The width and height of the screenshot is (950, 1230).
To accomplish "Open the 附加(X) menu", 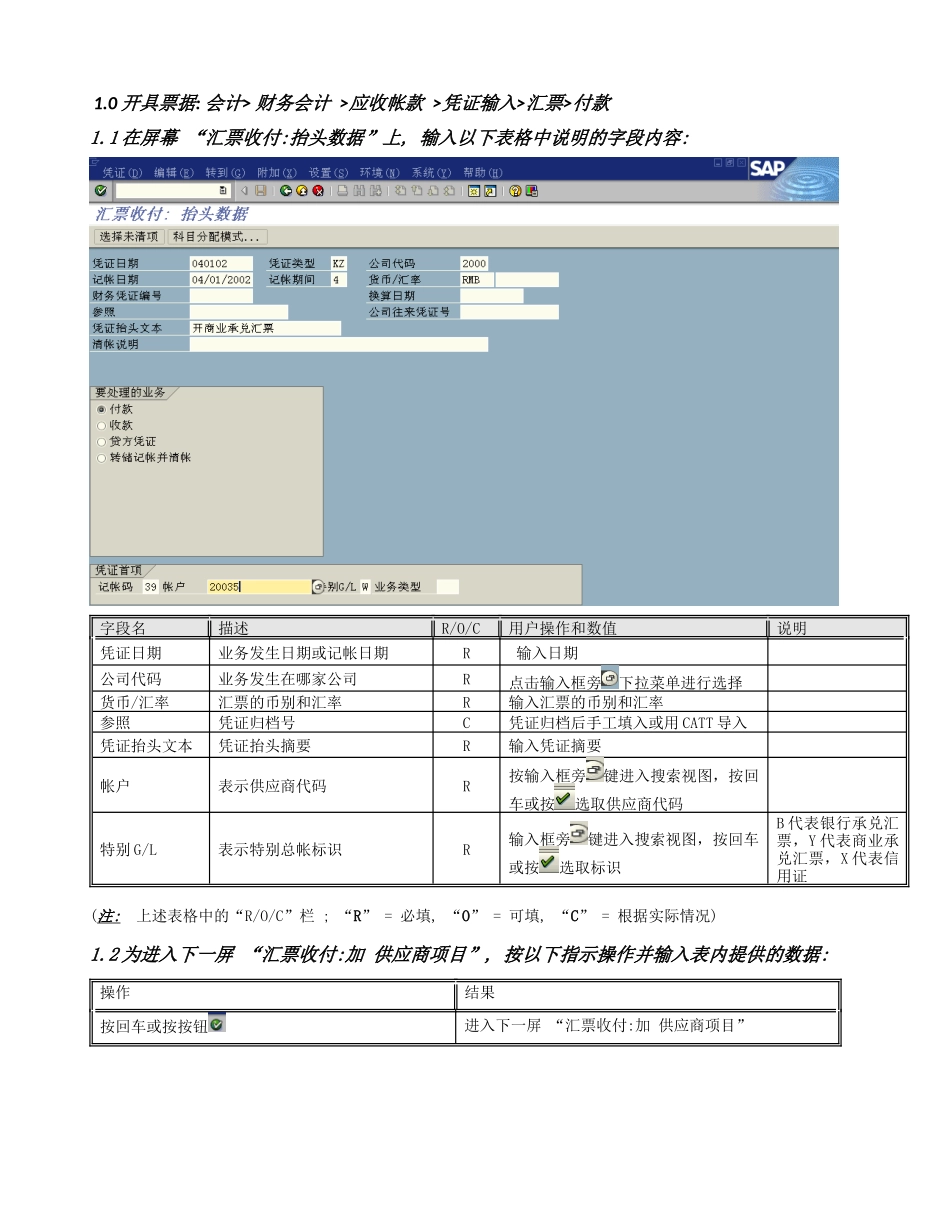I will click(x=277, y=172).
